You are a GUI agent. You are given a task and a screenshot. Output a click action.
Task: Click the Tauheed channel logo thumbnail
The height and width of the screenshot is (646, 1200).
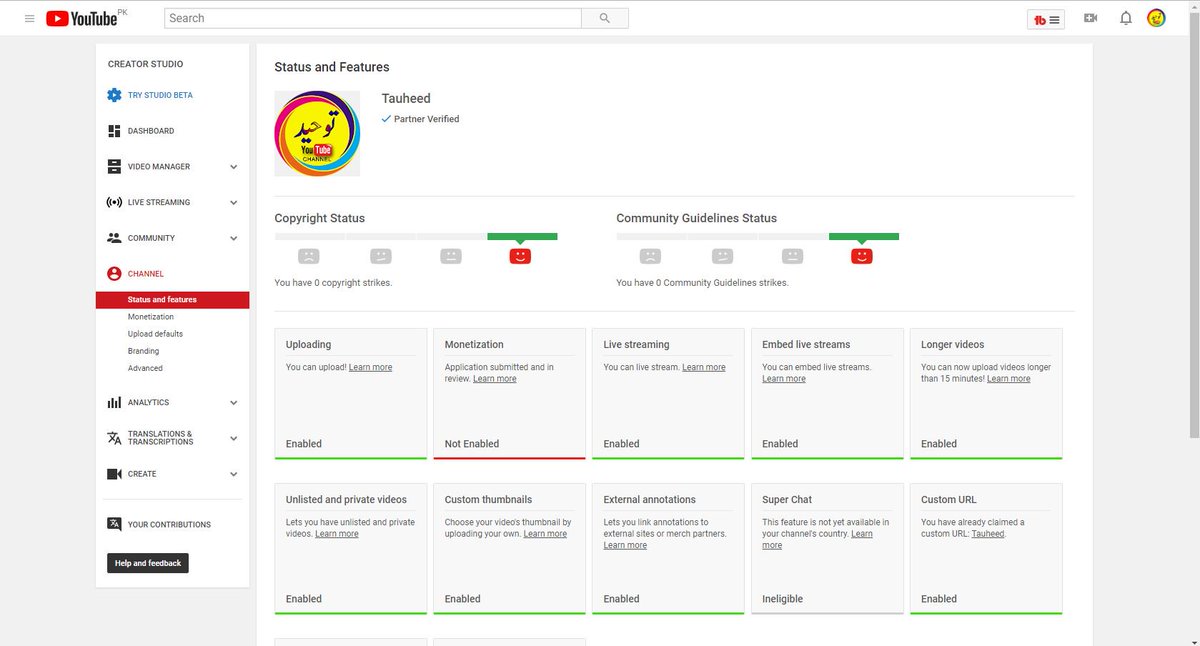(317, 134)
